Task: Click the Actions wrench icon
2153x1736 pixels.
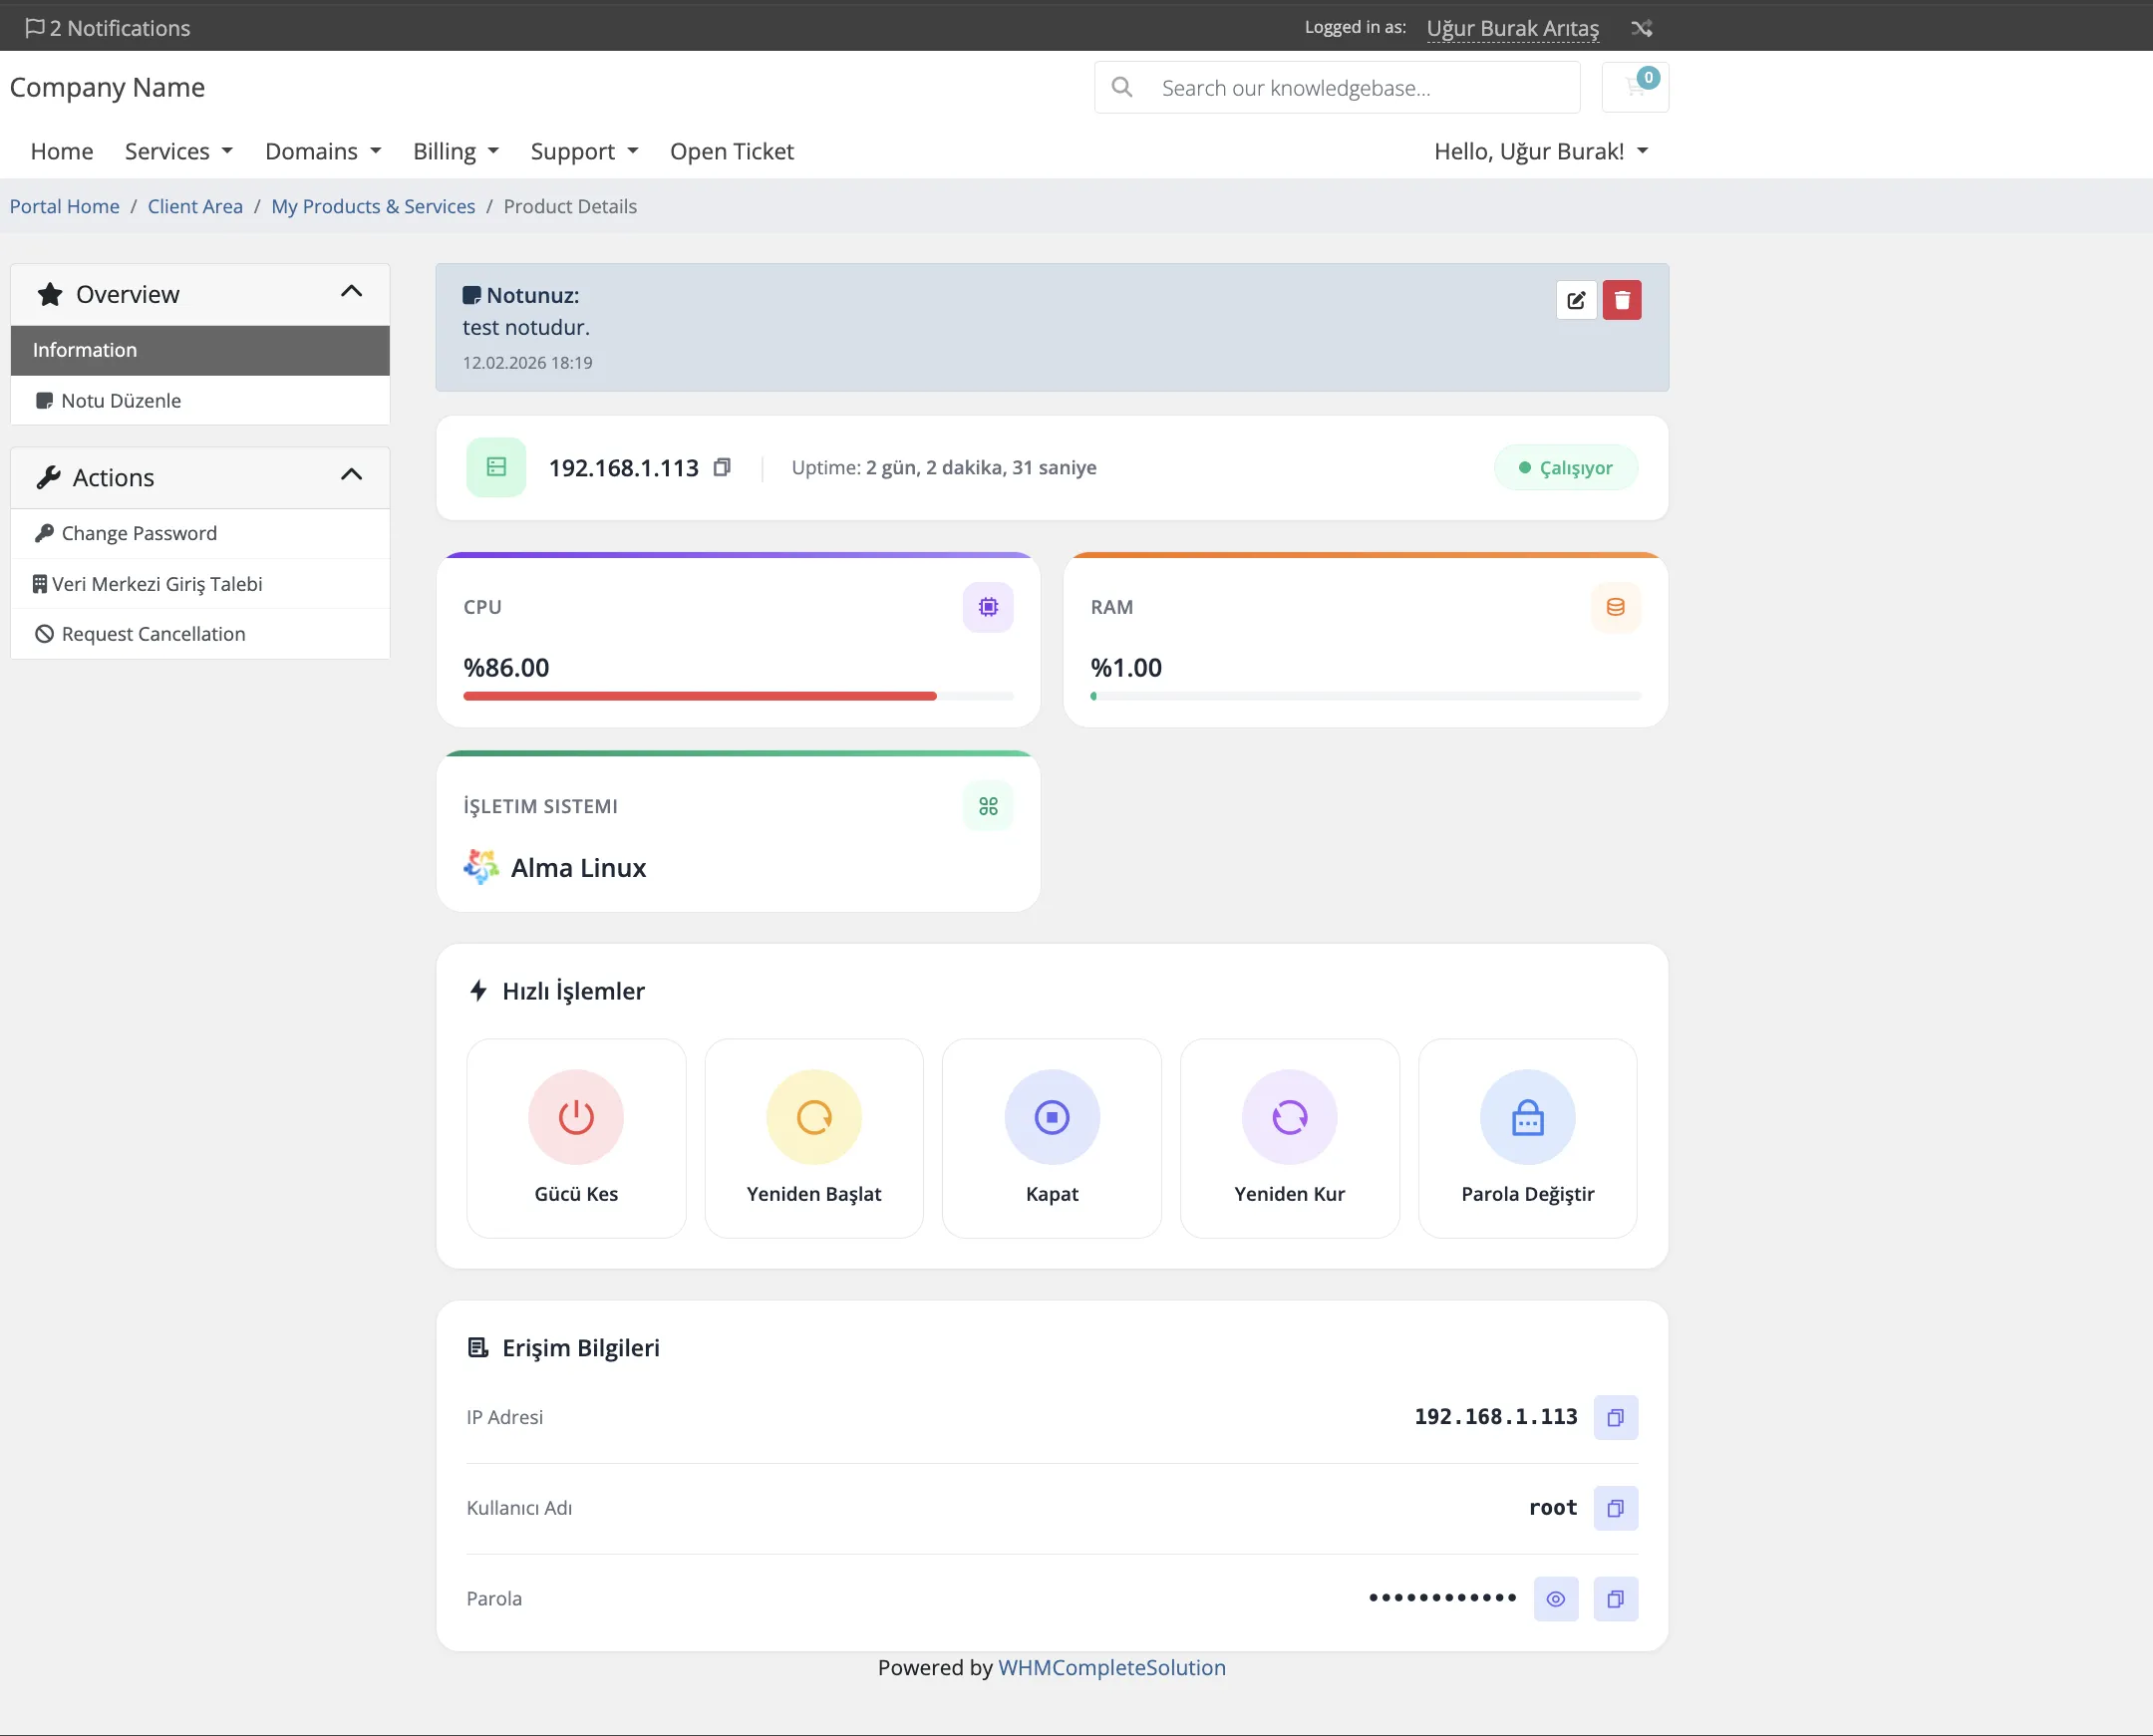Action: tap(49, 477)
